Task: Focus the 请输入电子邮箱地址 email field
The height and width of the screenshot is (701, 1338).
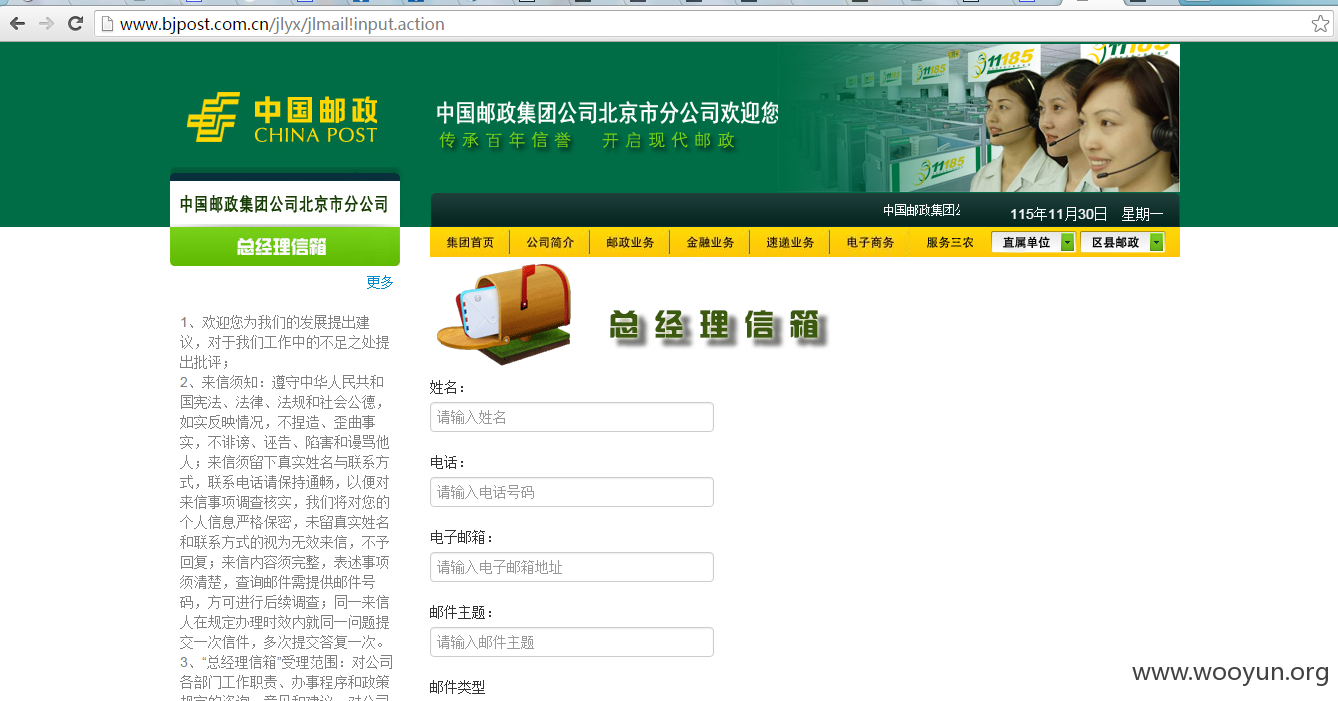Action: (572, 567)
